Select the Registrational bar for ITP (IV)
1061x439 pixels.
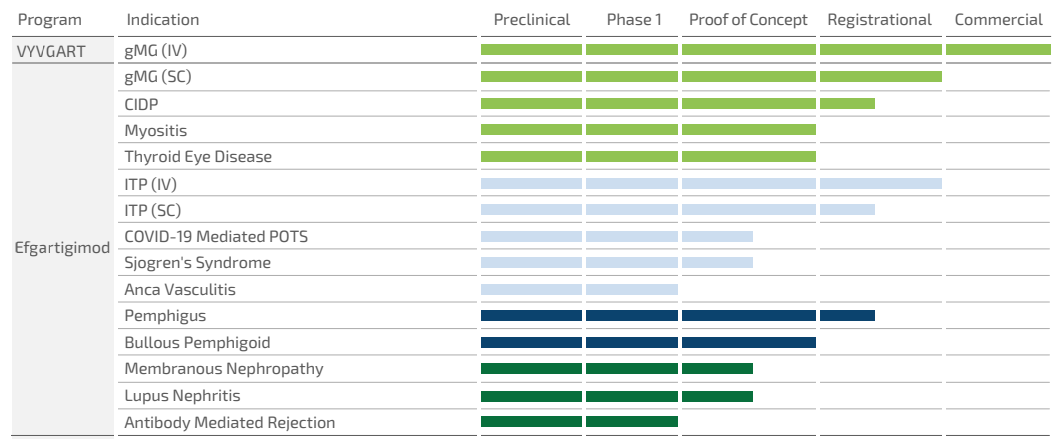(880, 183)
